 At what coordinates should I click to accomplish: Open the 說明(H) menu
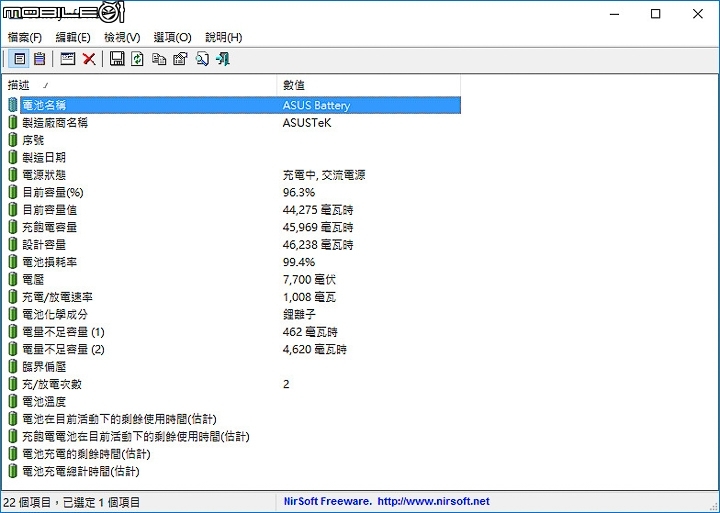pos(224,37)
